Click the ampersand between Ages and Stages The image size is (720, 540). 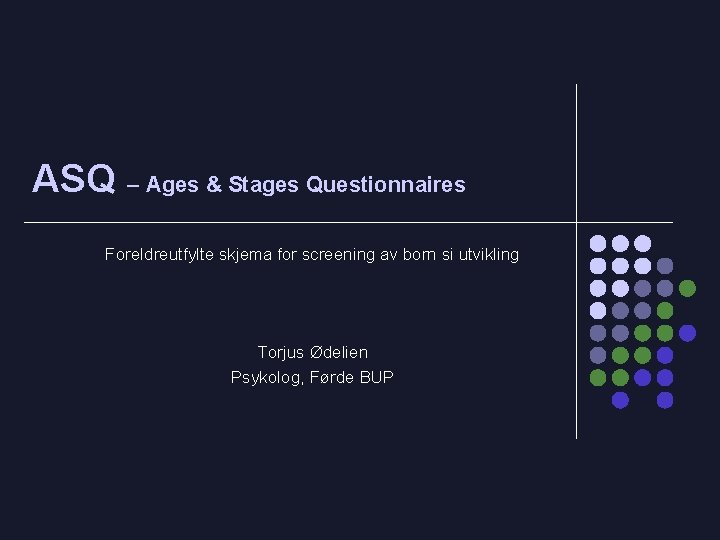coord(215,185)
